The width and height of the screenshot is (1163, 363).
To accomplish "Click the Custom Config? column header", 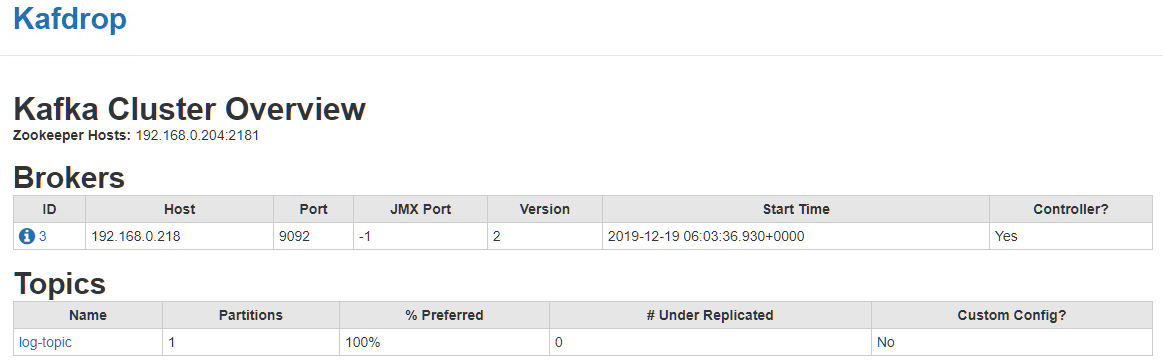I will (x=1012, y=315).
